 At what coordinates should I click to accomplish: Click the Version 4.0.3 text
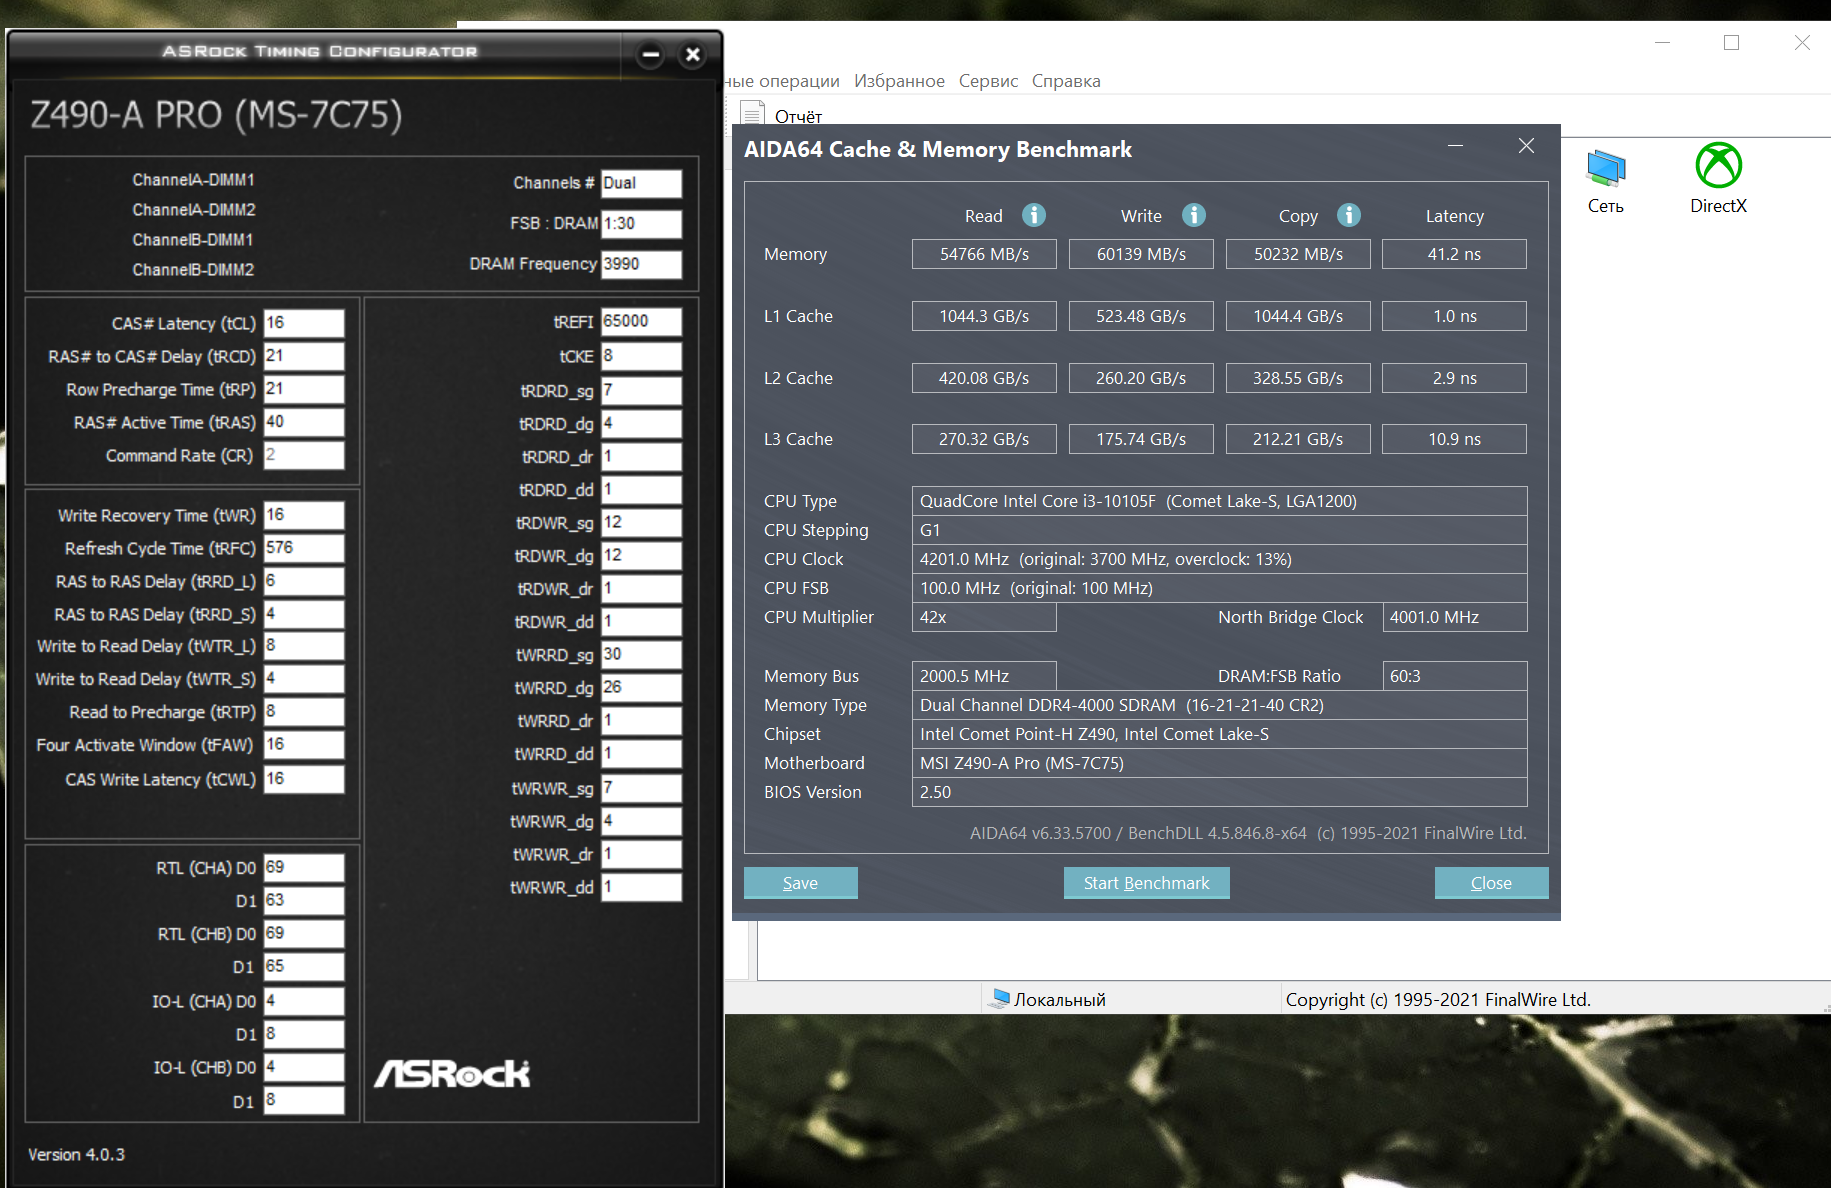point(76,1154)
